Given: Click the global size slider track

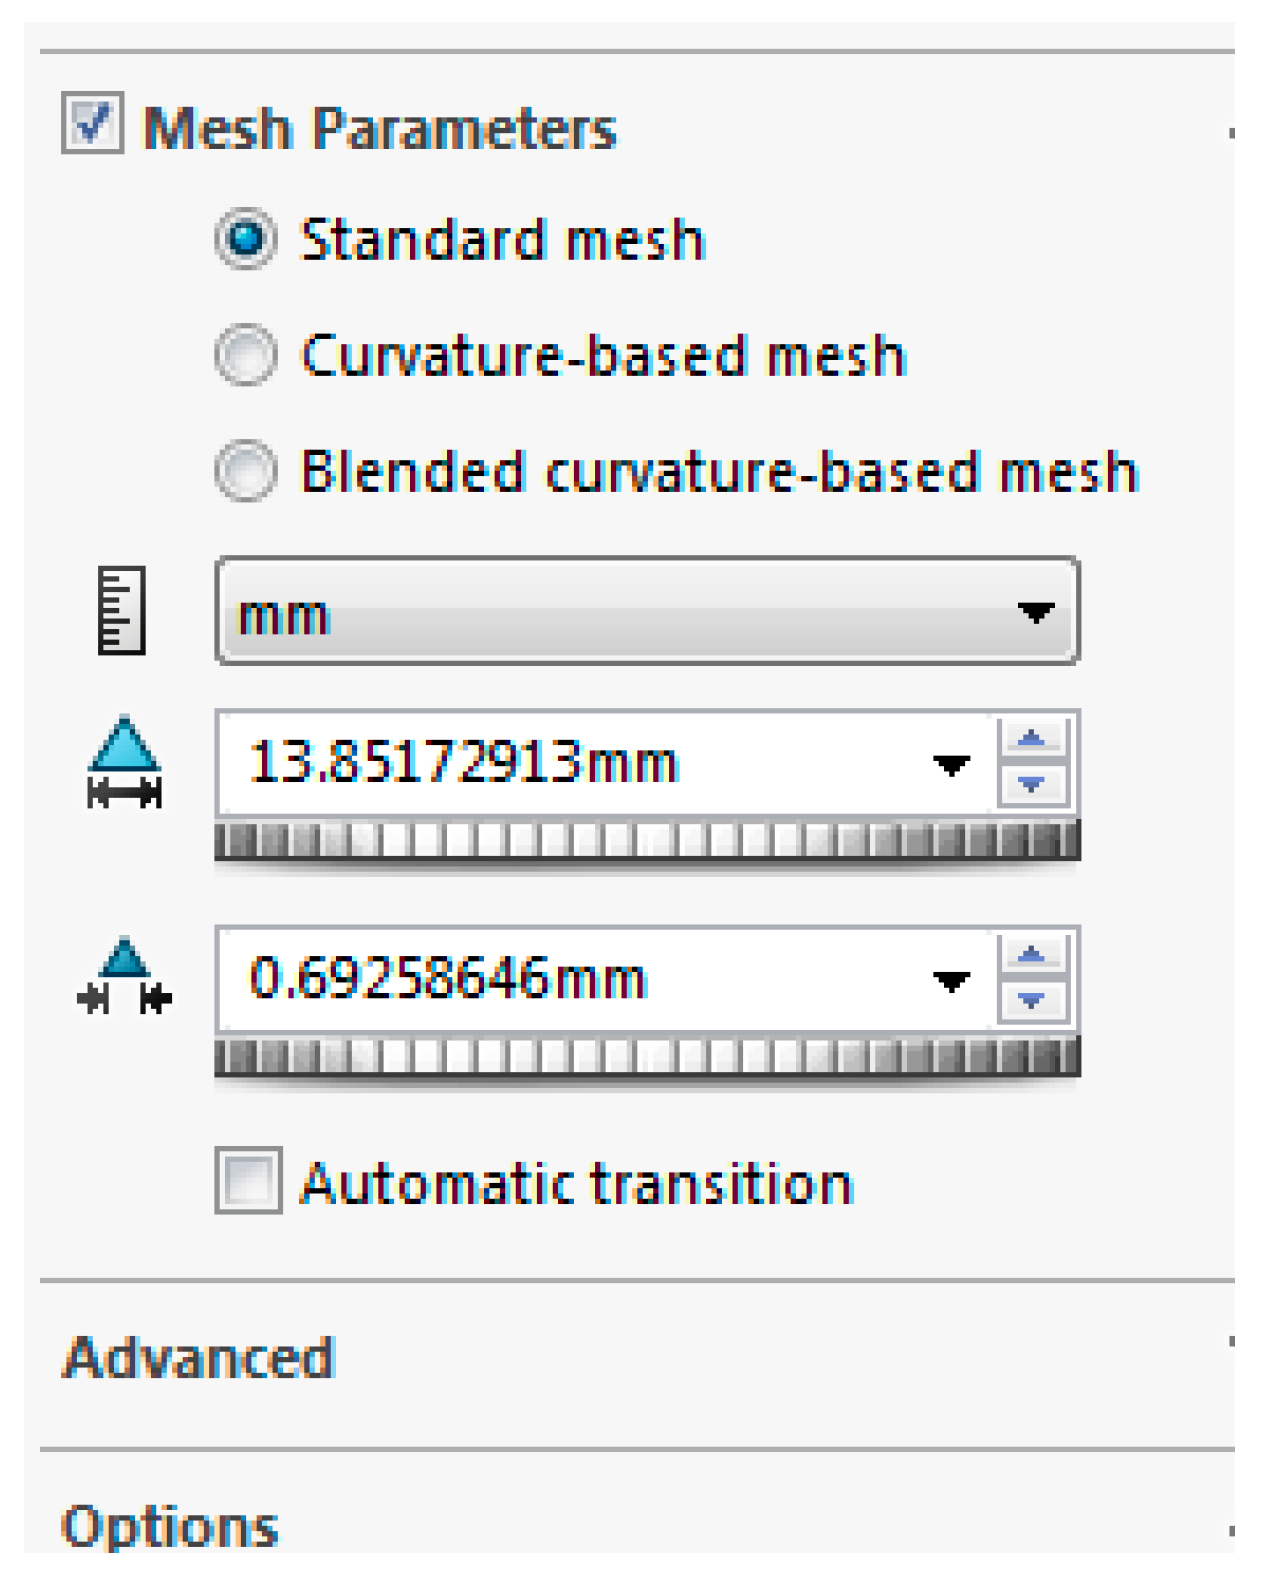Looking at the screenshot, I should (x=647, y=840).
